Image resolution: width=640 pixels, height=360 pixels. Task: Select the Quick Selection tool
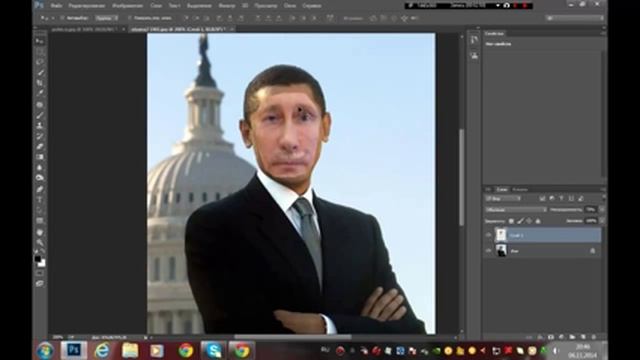pyautogui.click(x=40, y=73)
